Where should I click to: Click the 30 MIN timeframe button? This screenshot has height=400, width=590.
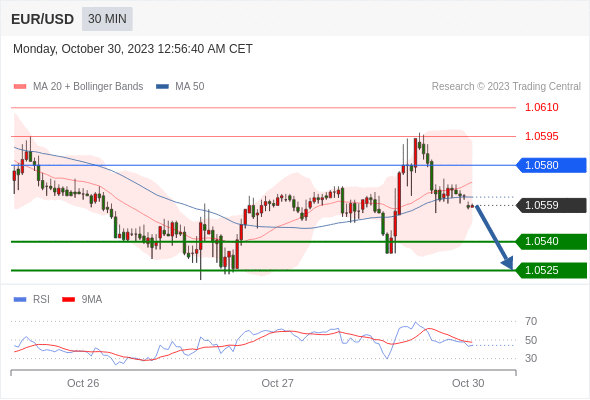tap(107, 19)
